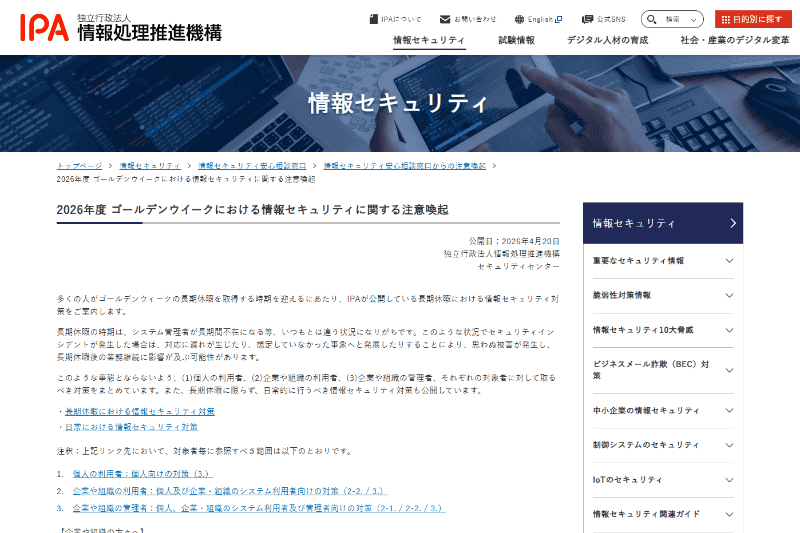Image resolution: width=800 pixels, height=533 pixels.
Task: Select 情報セキュリティ in main navigation
Action: pos(429,40)
